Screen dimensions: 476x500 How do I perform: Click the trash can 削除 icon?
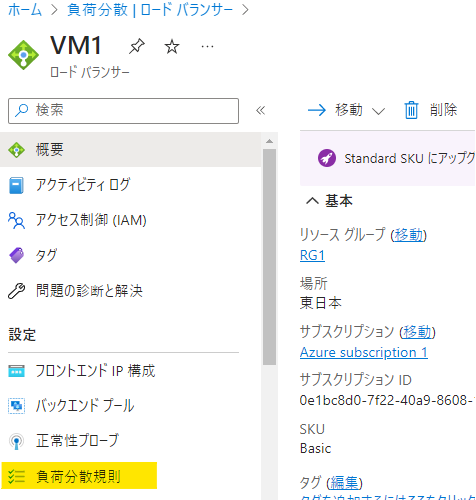411,110
